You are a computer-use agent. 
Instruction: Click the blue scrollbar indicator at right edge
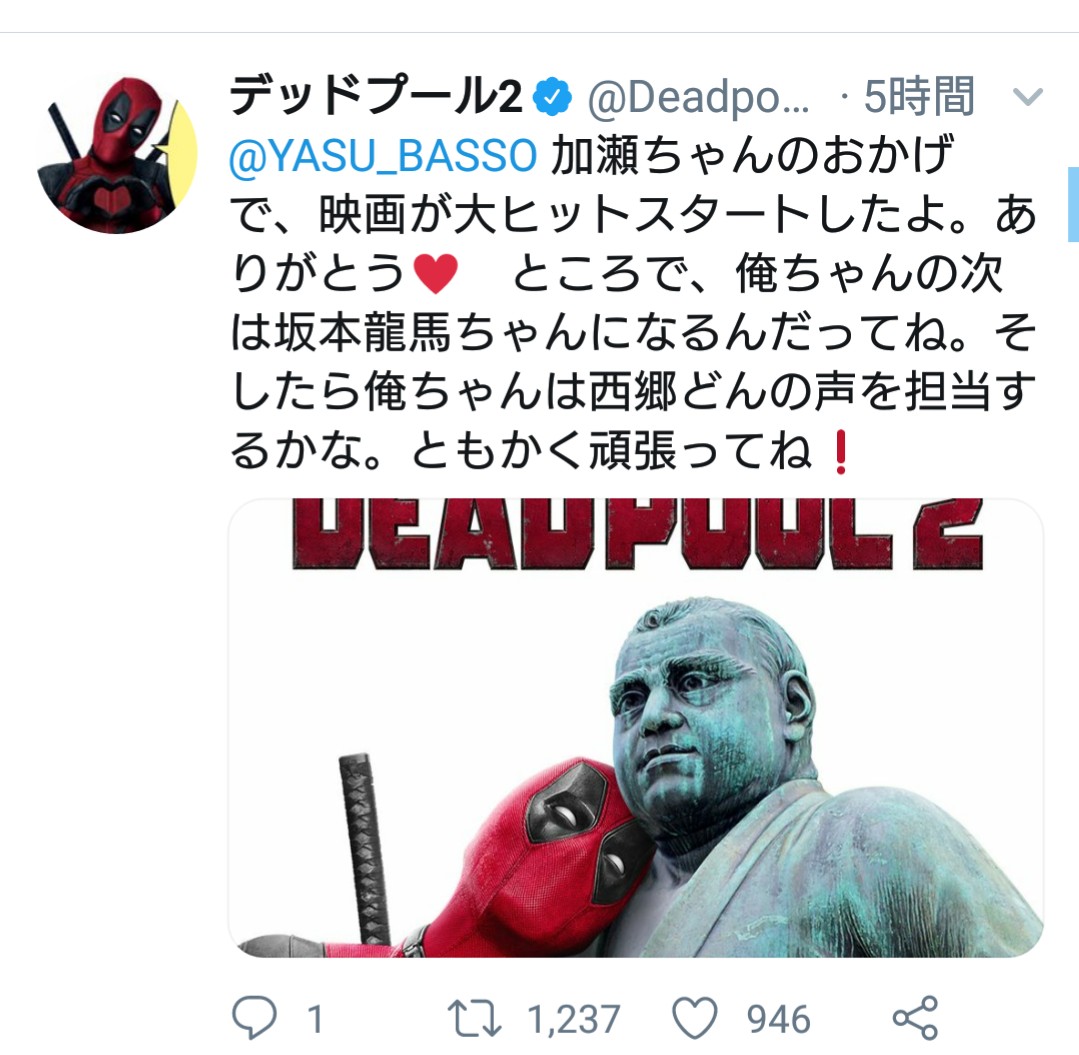[x=1073, y=204]
